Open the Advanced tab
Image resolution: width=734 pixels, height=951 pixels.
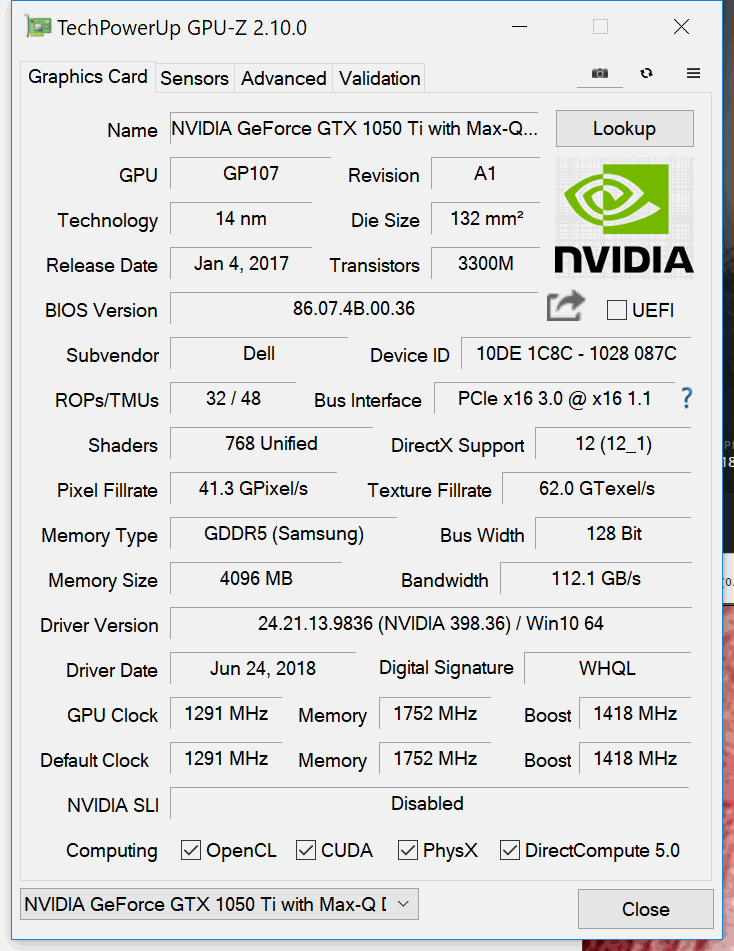tap(283, 78)
